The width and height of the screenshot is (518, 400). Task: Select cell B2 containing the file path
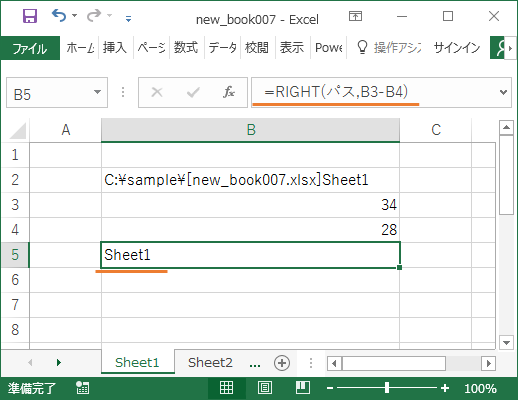[x=250, y=180]
